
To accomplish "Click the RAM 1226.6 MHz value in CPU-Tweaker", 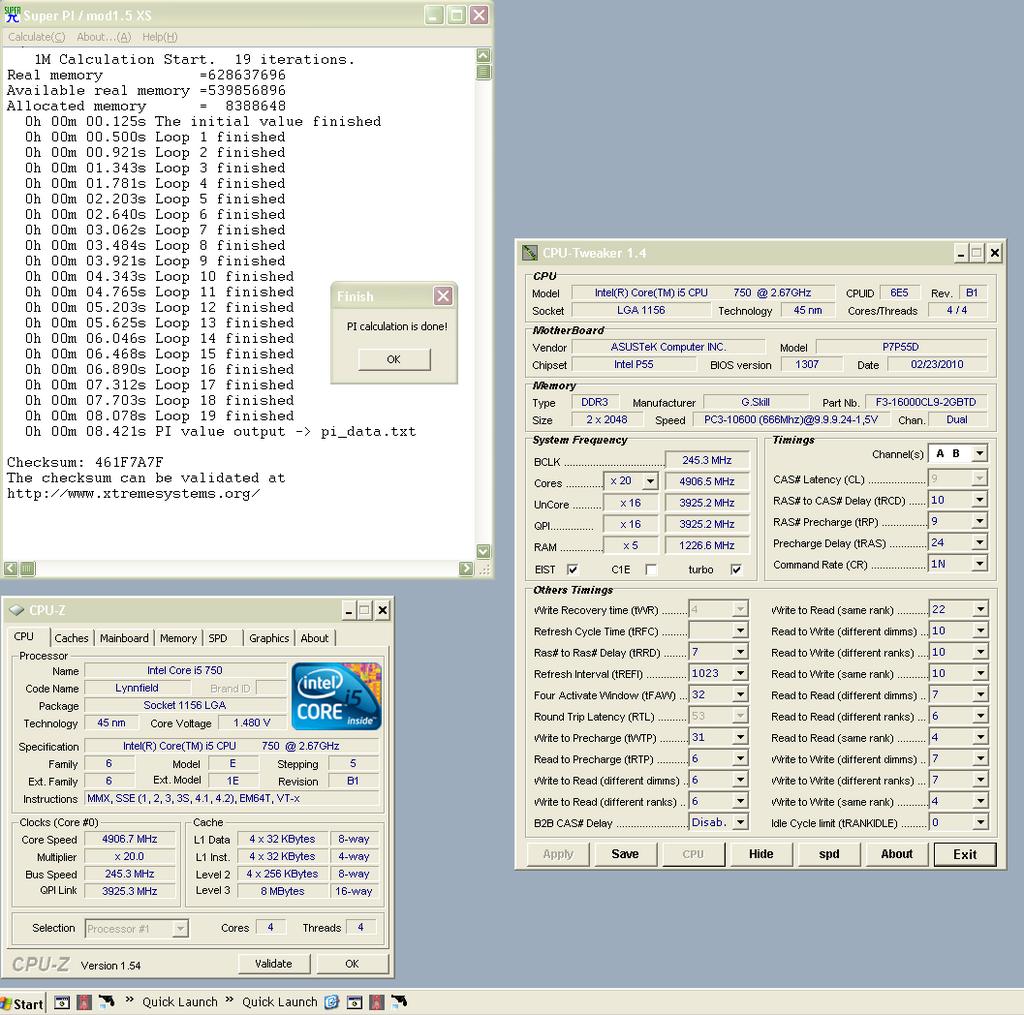I will click(x=707, y=545).
